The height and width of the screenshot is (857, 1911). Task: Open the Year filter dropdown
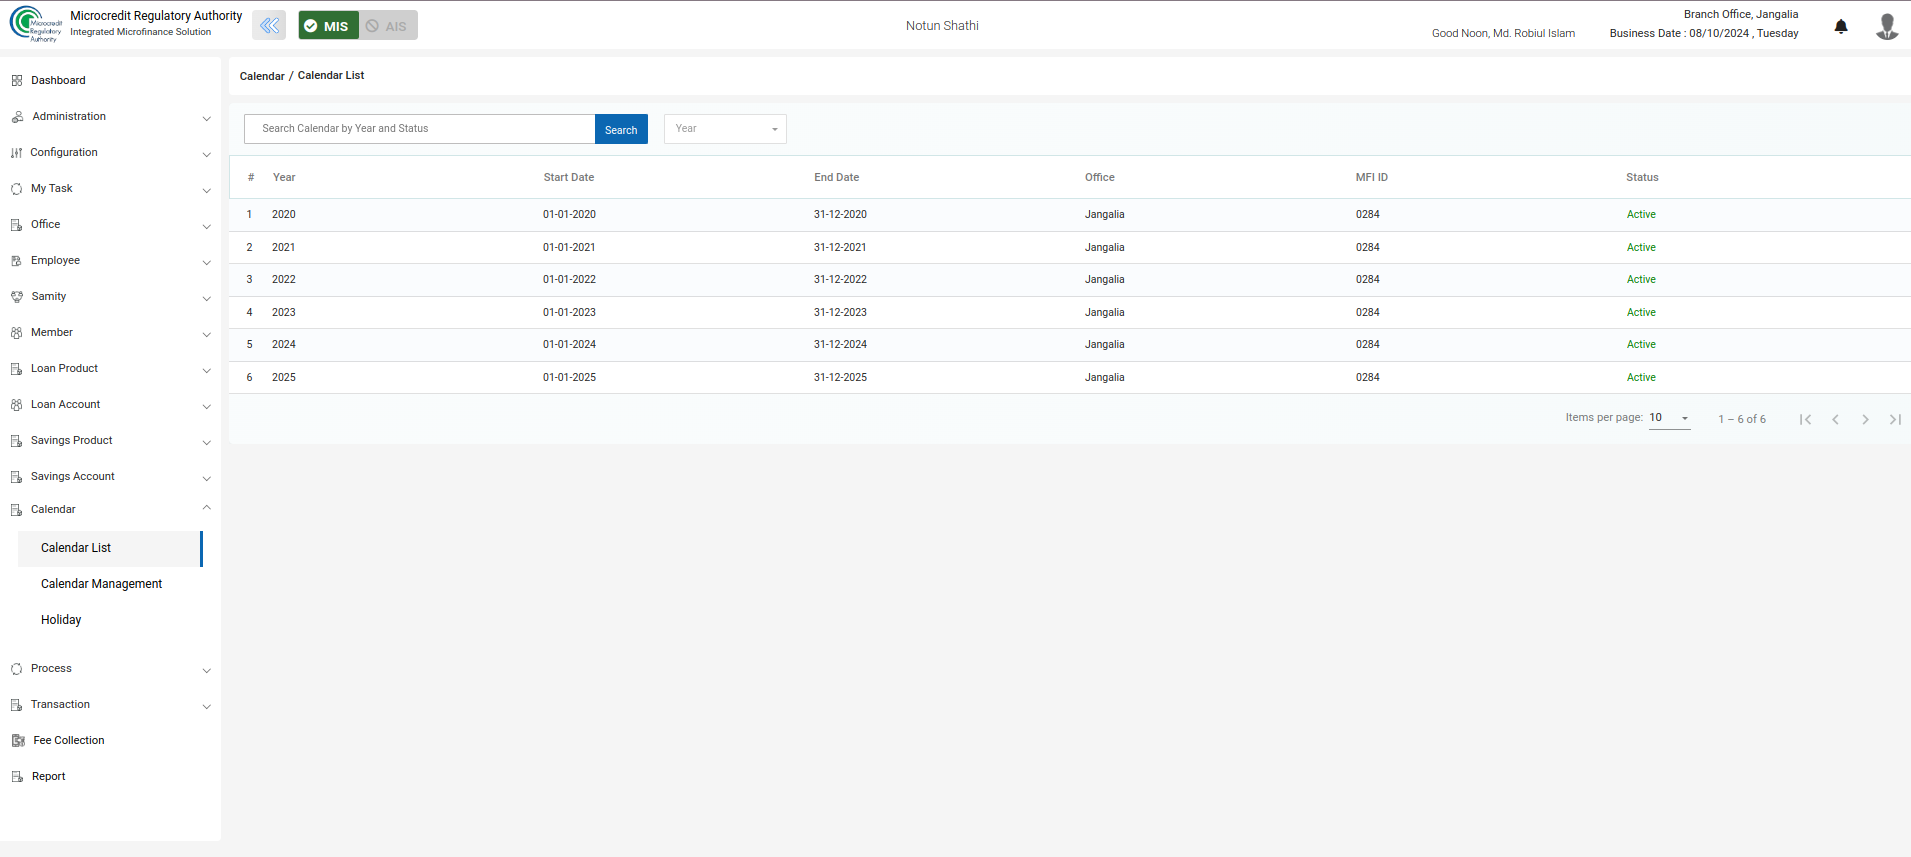pos(725,129)
